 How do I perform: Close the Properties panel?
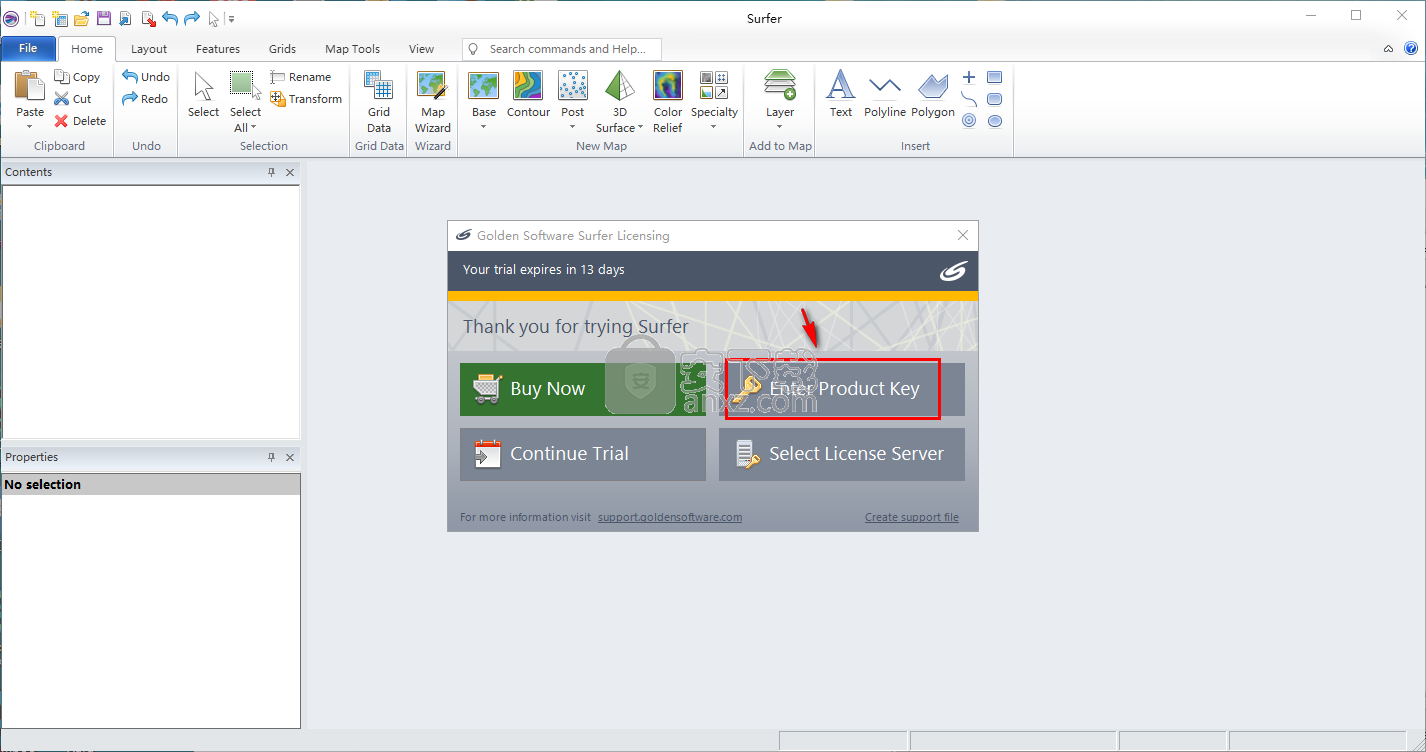pyautogui.click(x=290, y=457)
